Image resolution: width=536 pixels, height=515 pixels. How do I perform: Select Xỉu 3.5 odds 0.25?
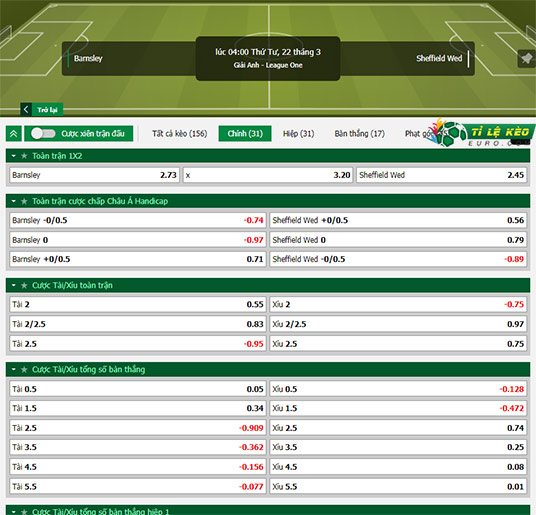tap(398, 447)
